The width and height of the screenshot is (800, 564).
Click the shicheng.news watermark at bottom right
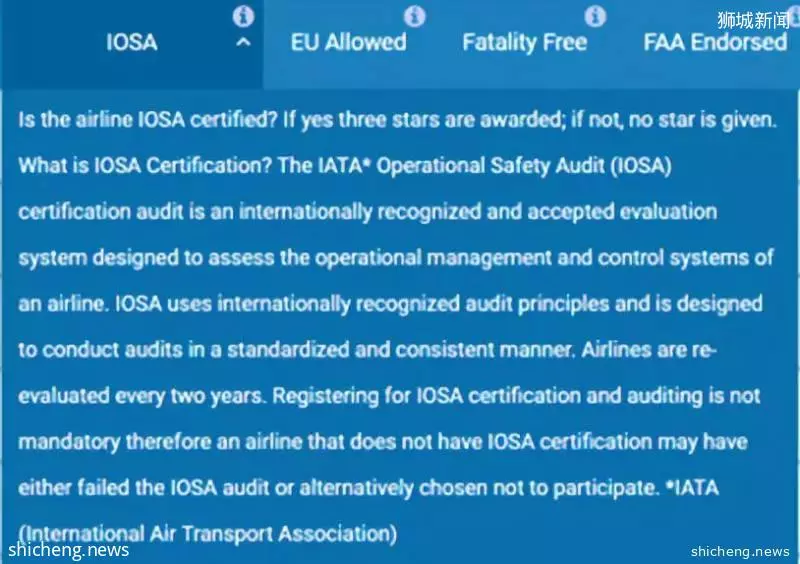coord(740,551)
